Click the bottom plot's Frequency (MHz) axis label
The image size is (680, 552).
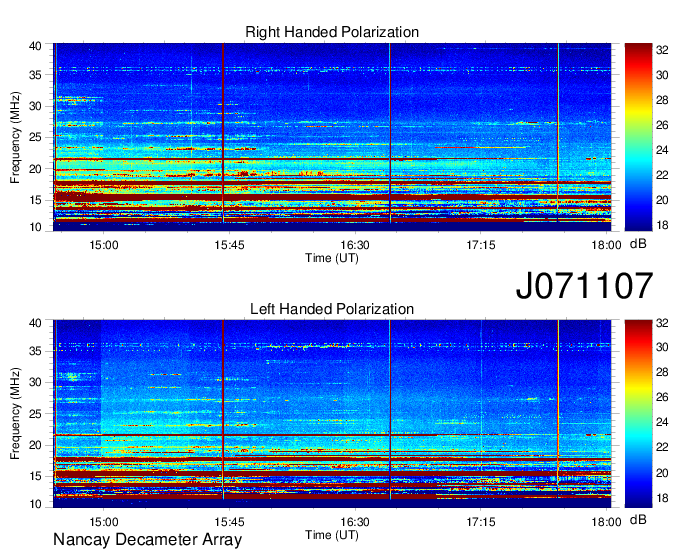pos(15,414)
